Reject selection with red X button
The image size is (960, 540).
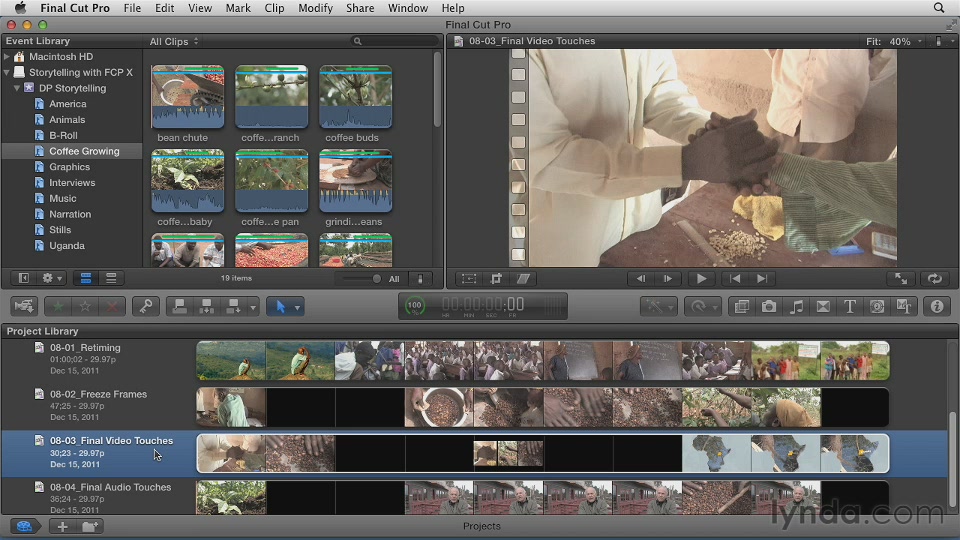click(x=112, y=306)
